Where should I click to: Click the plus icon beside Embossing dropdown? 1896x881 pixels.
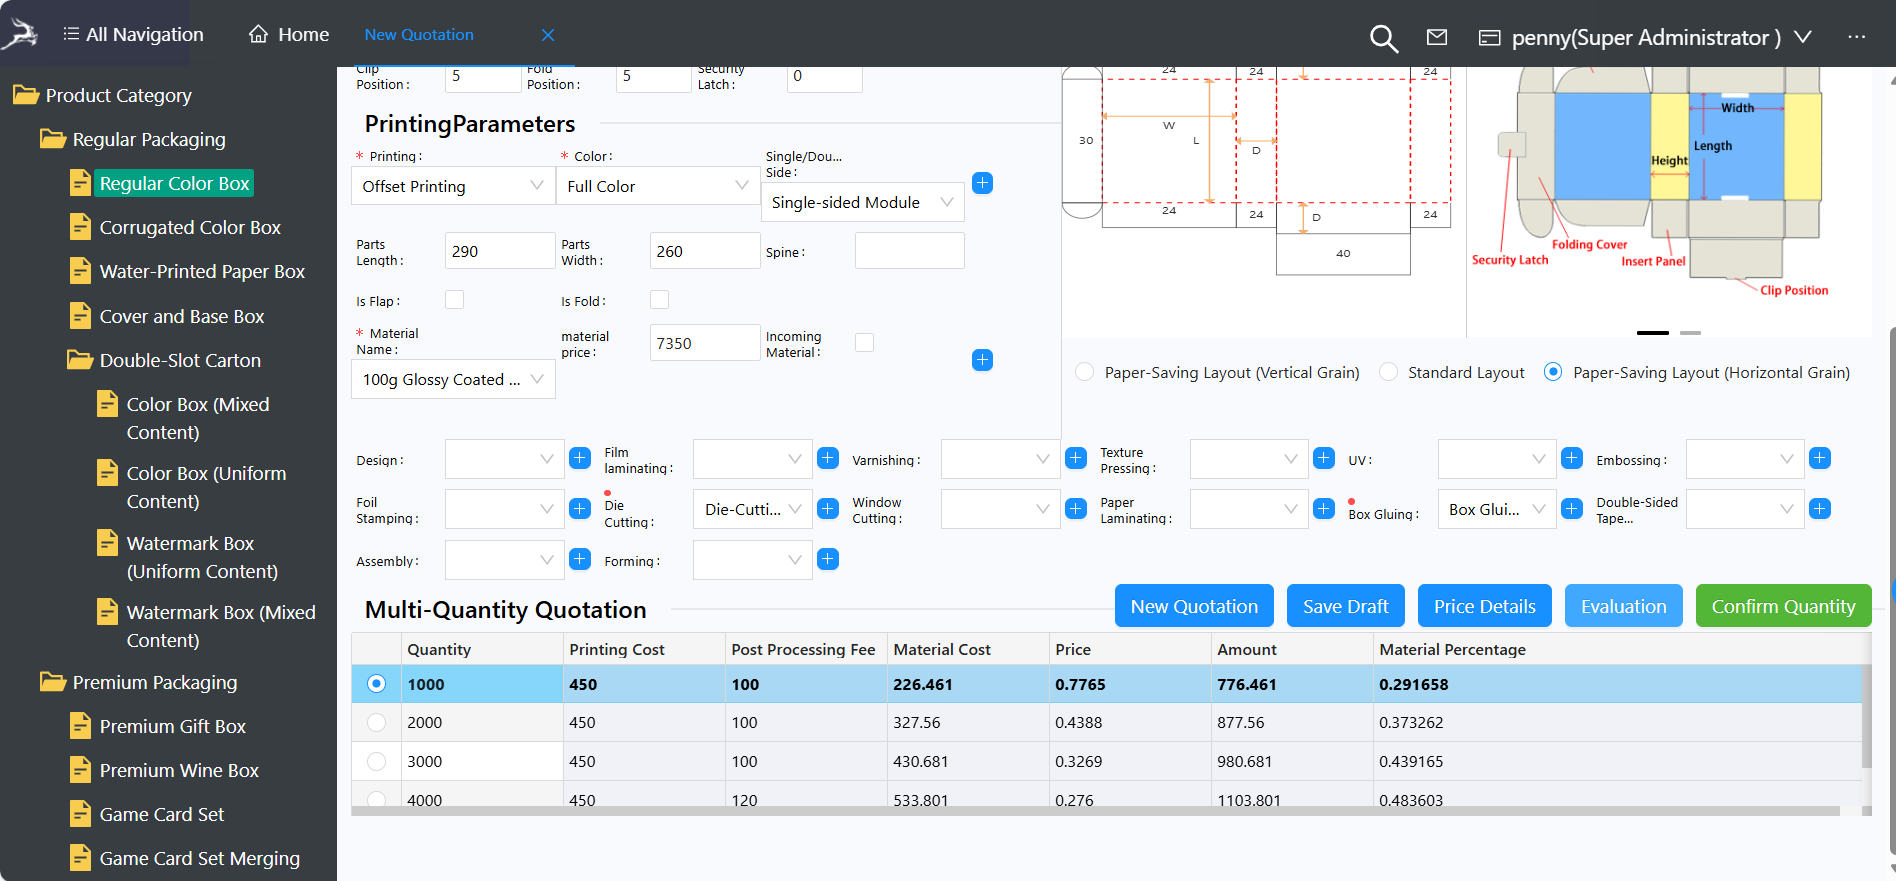(1820, 458)
